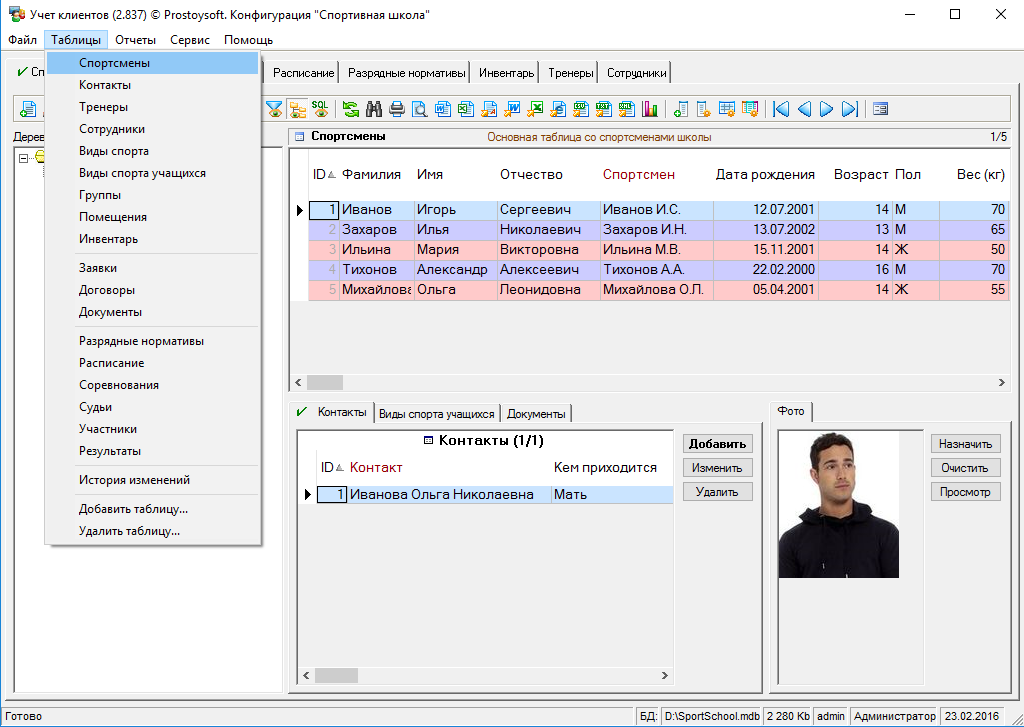
Task: Jump to last record navigation arrow
Action: coord(849,109)
